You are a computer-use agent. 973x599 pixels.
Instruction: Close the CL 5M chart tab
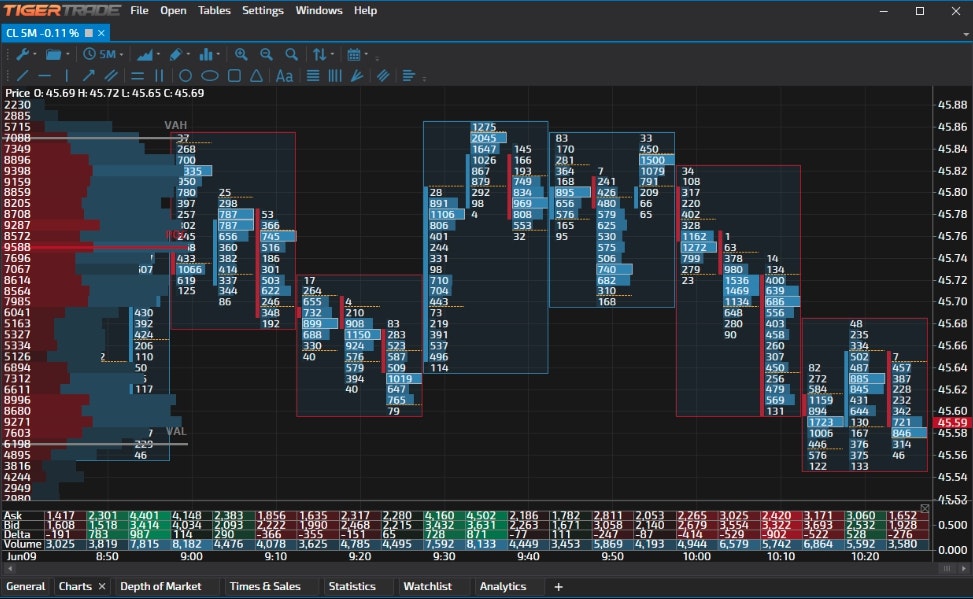[x=100, y=32]
